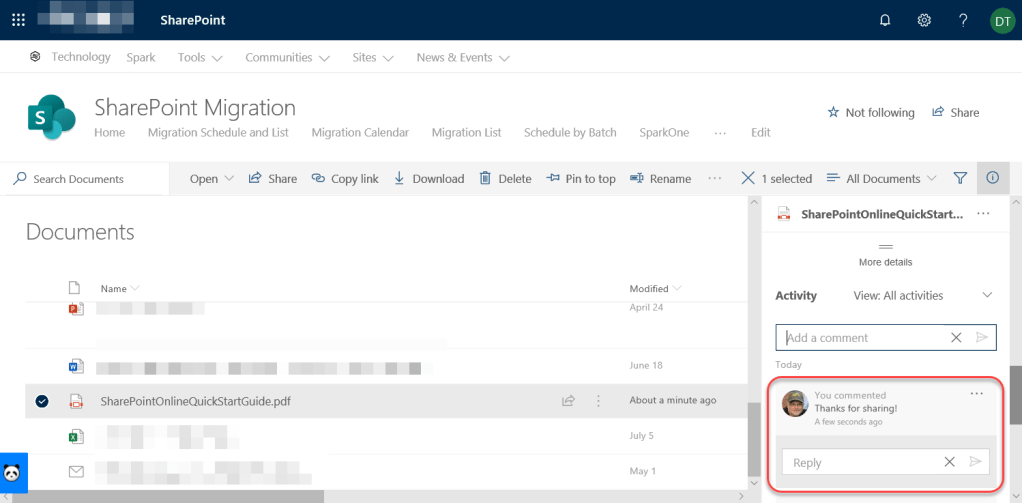Open the help question mark icon
Image resolution: width=1022 pixels, height=503 pixels.
[x=963, y=20]
